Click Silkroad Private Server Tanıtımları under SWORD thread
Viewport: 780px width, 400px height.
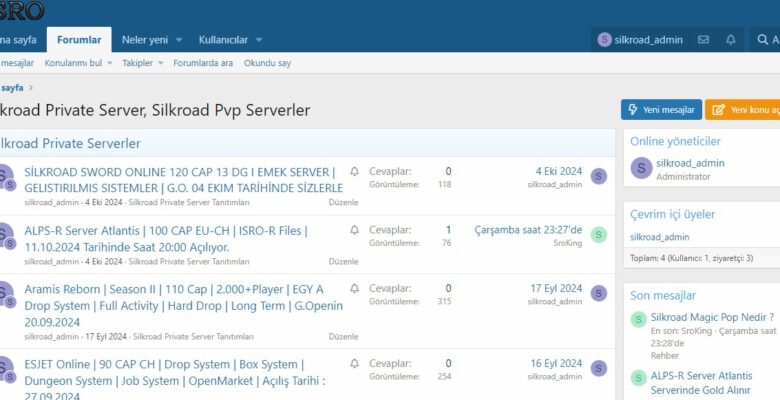coord(189,202)
